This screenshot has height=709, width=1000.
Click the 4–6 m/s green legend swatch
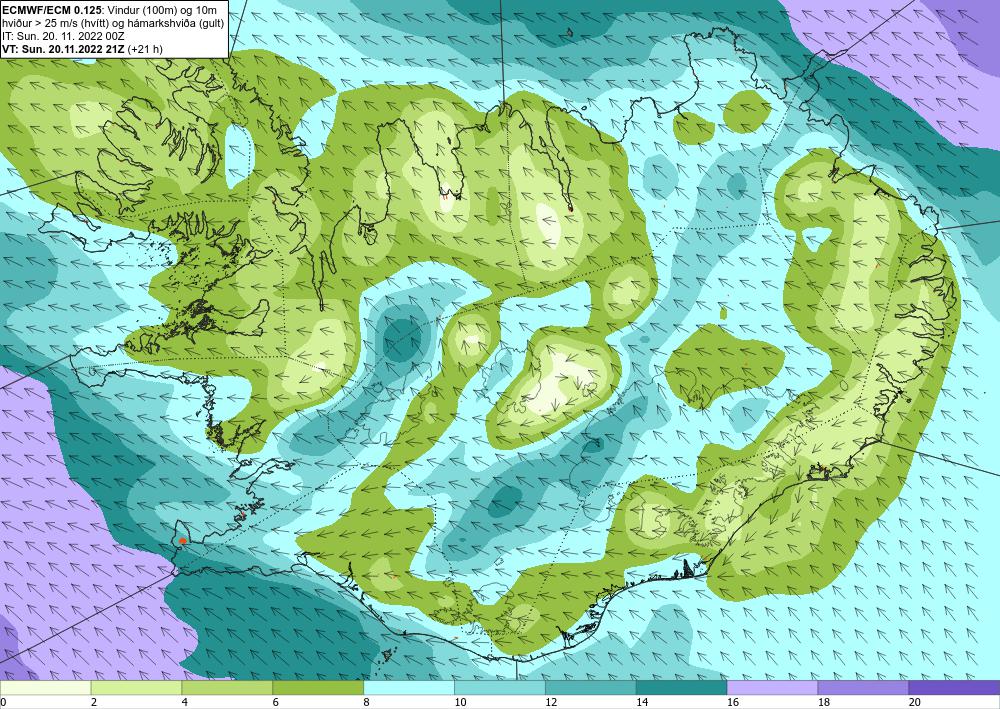pos(227,688)
